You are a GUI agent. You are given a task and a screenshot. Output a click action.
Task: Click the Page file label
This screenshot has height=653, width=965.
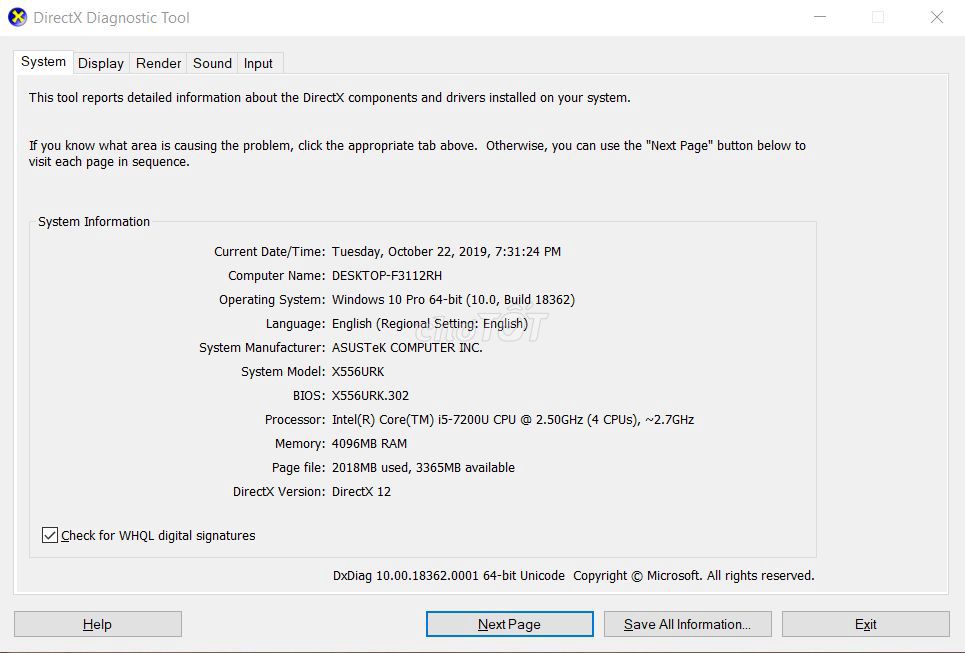pyautogui.click(x=298, y=468)
